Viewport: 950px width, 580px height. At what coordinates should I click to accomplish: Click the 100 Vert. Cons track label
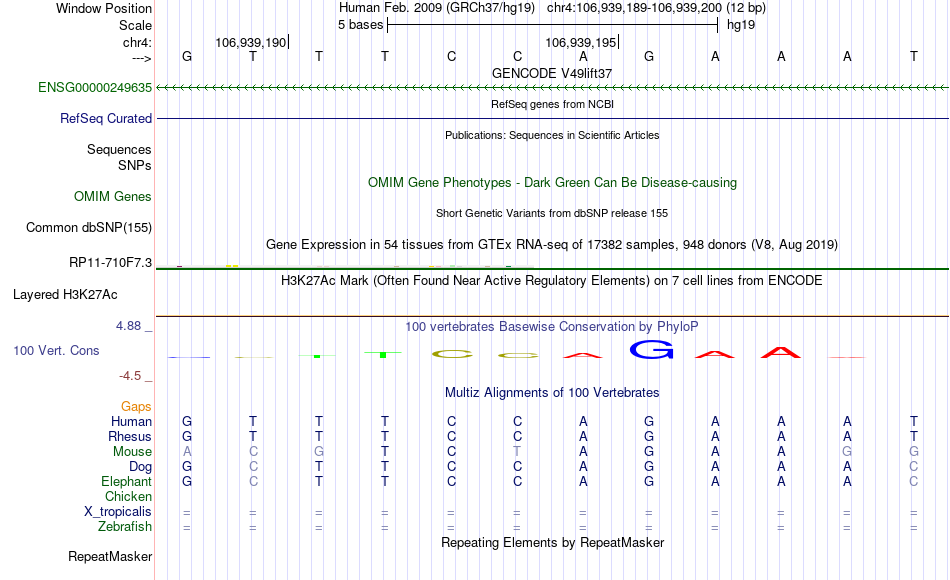point(56,350)
